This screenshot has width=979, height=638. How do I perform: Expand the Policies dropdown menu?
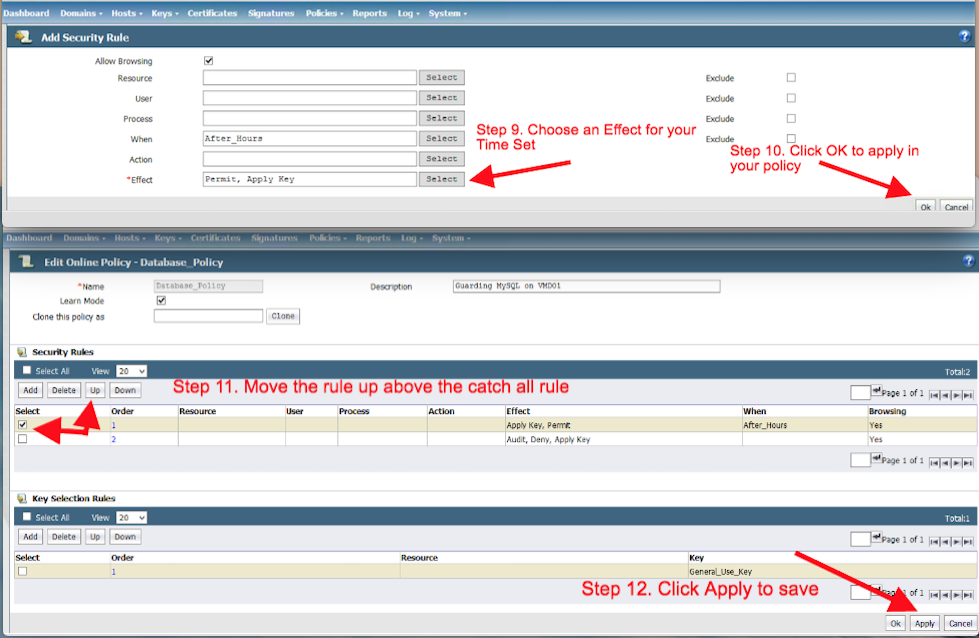(326, 13)
